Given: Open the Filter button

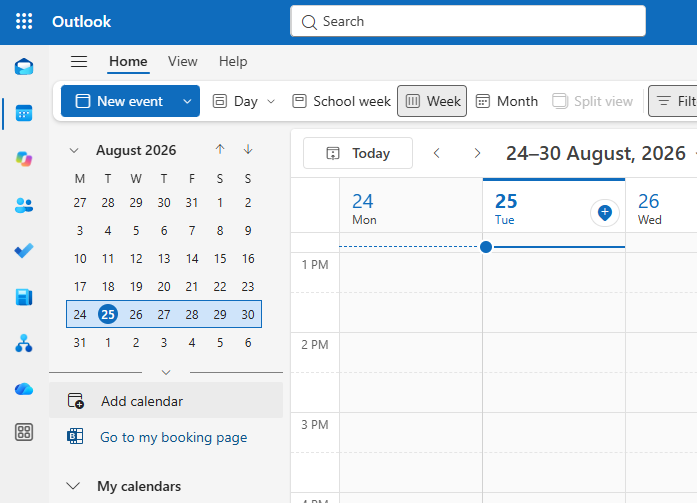Looking at the screenshot, I should 673,101.
